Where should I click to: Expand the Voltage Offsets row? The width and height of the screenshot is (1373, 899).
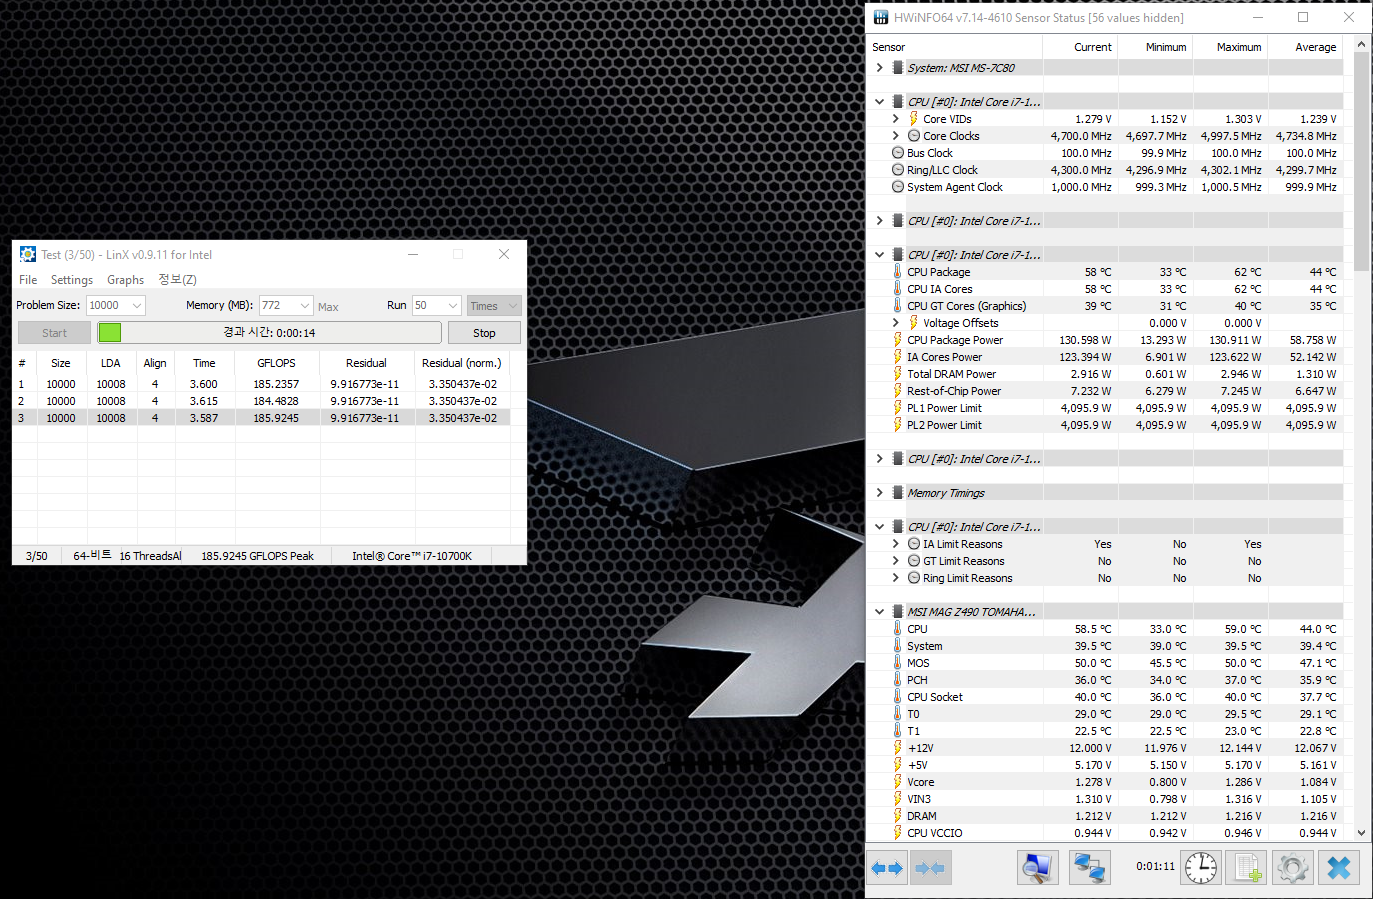pos(896,323)
